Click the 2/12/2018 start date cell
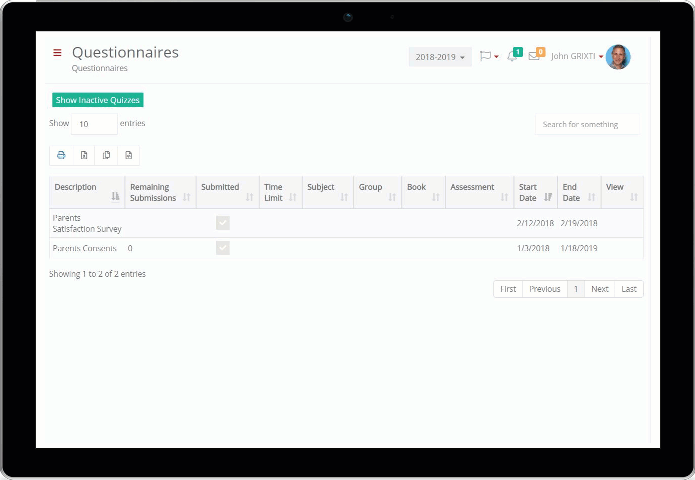Screen dimensions: 695x480 pos(535,223)
